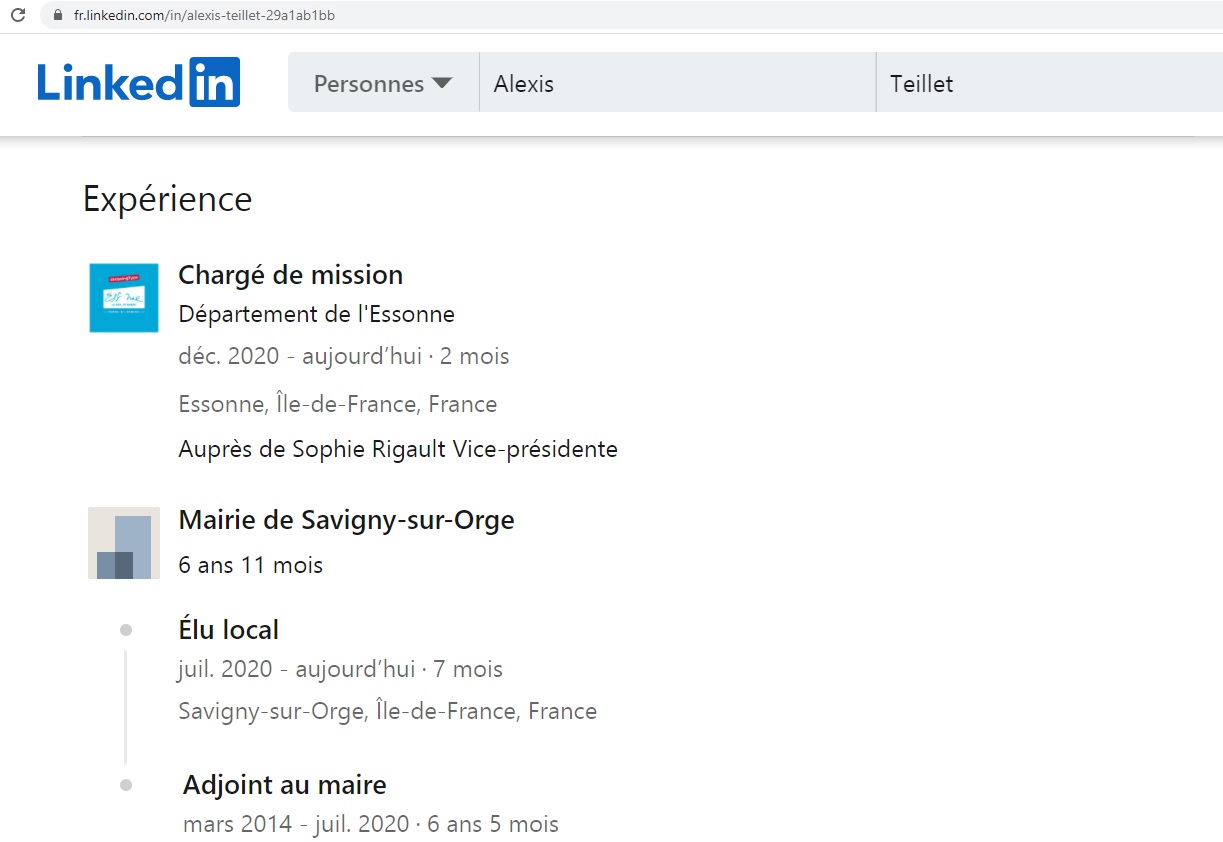Click the timeline bullet beside Adjoint au maire
Image resolution: width=1223 pixels, height=842 pixels.
tap(126, 785)
